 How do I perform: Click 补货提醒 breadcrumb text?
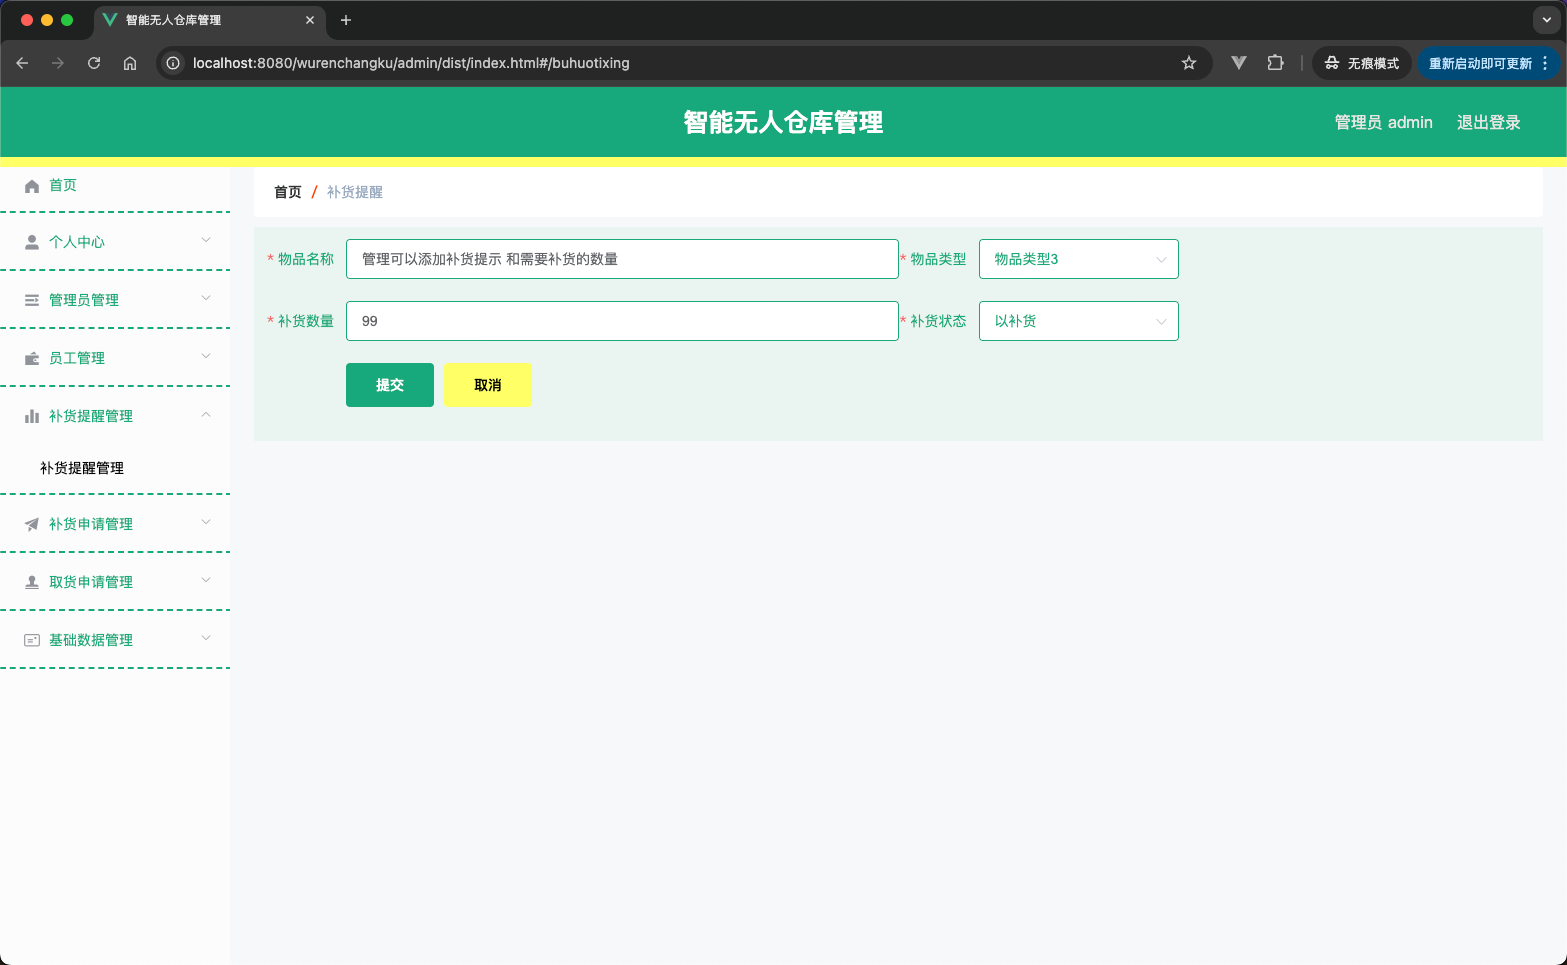[355, 192]
